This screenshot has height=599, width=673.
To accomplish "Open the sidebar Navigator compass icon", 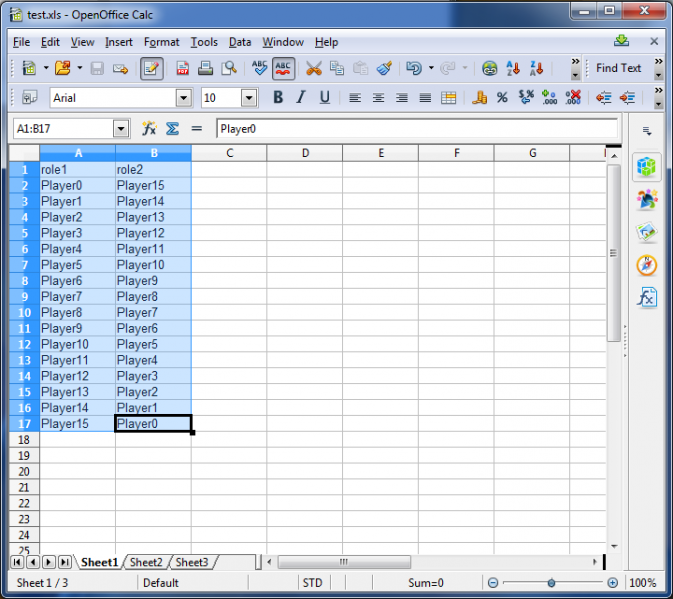I will (x=646, y=265).
